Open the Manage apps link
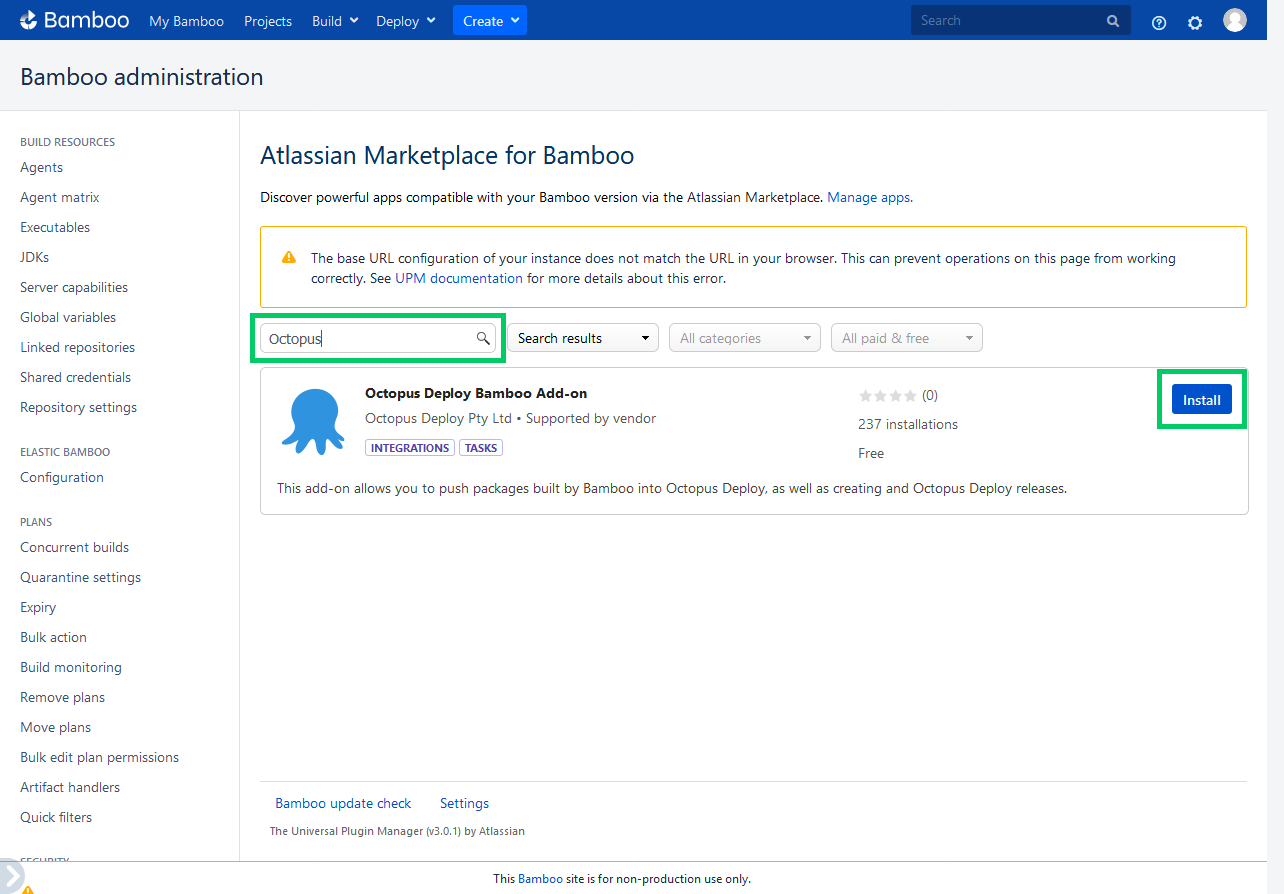The image size is (1284, 894). [869, 197]
